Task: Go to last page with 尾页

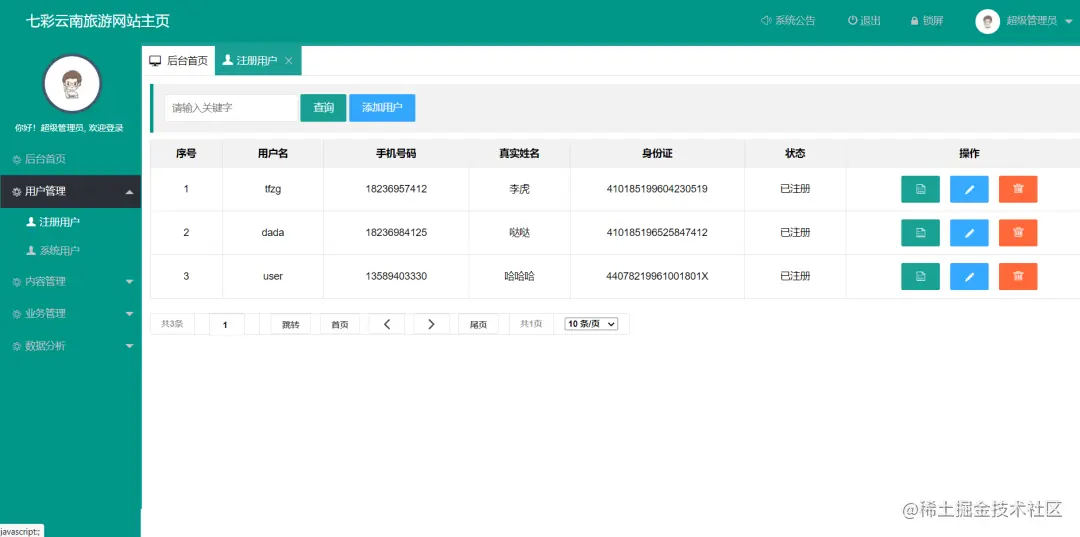Action: [x=479, y=324]
